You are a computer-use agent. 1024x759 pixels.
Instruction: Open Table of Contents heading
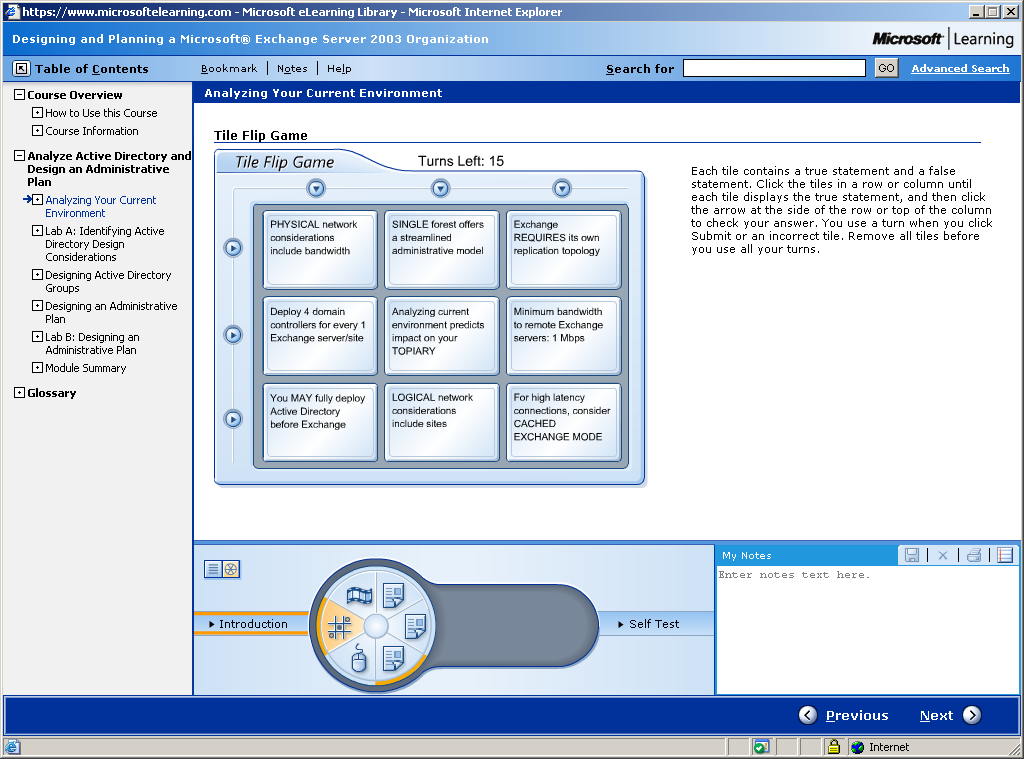coord(91,69)
